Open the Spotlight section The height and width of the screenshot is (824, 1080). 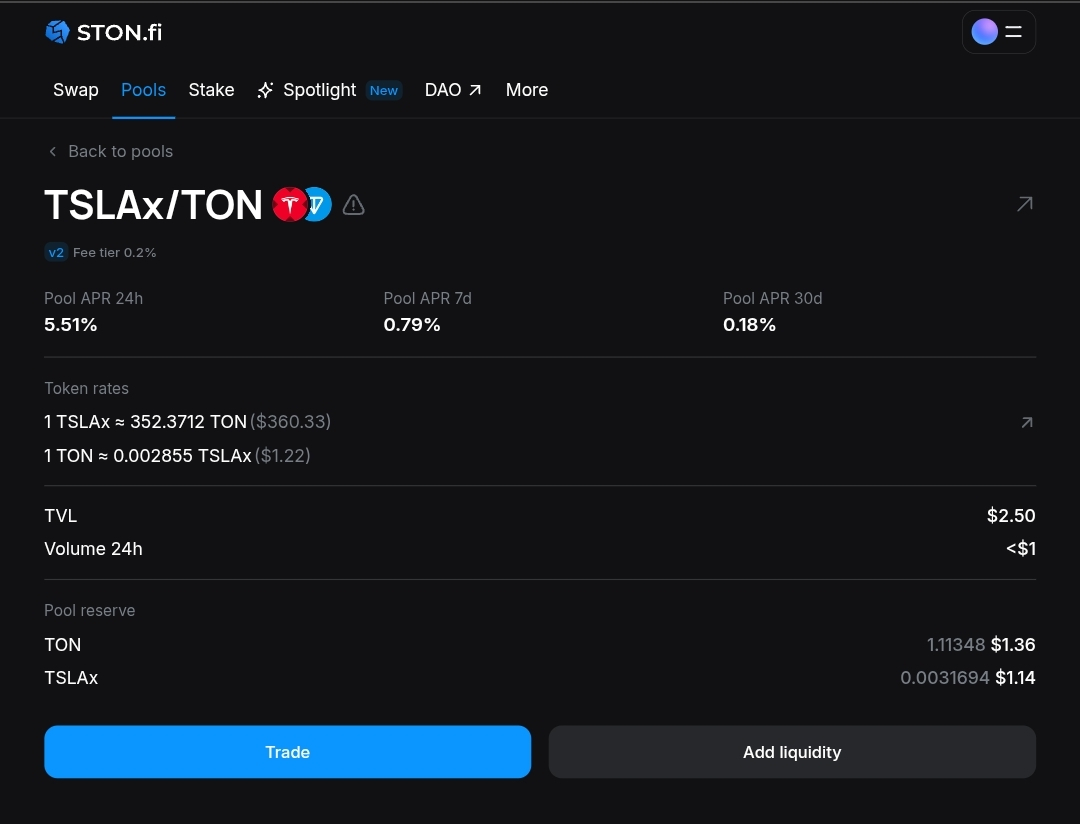[x=320, y=90]
